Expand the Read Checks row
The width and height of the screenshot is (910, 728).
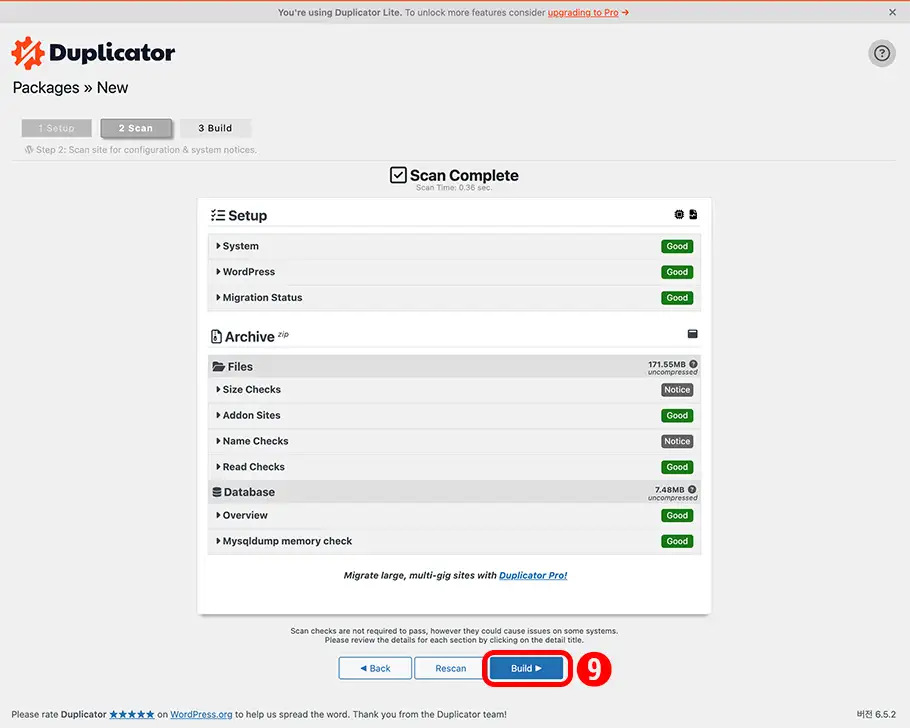click(454, 467)
